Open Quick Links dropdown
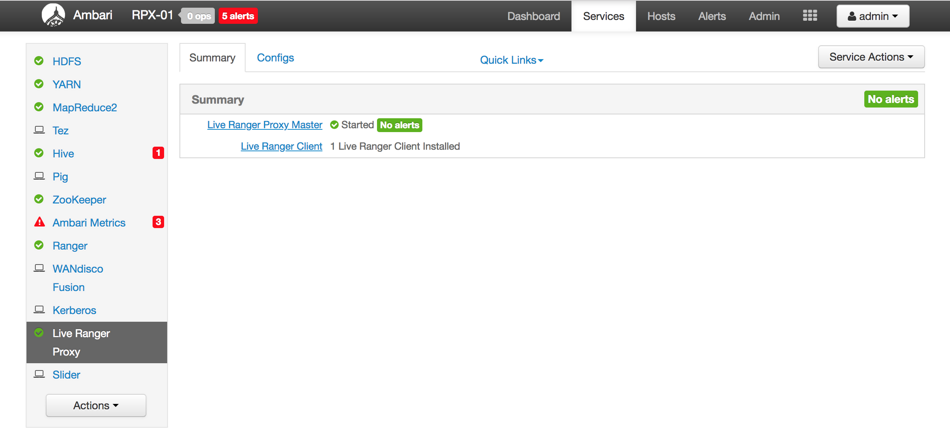Screen dimensions: 950x440 (x=511, y=60)
